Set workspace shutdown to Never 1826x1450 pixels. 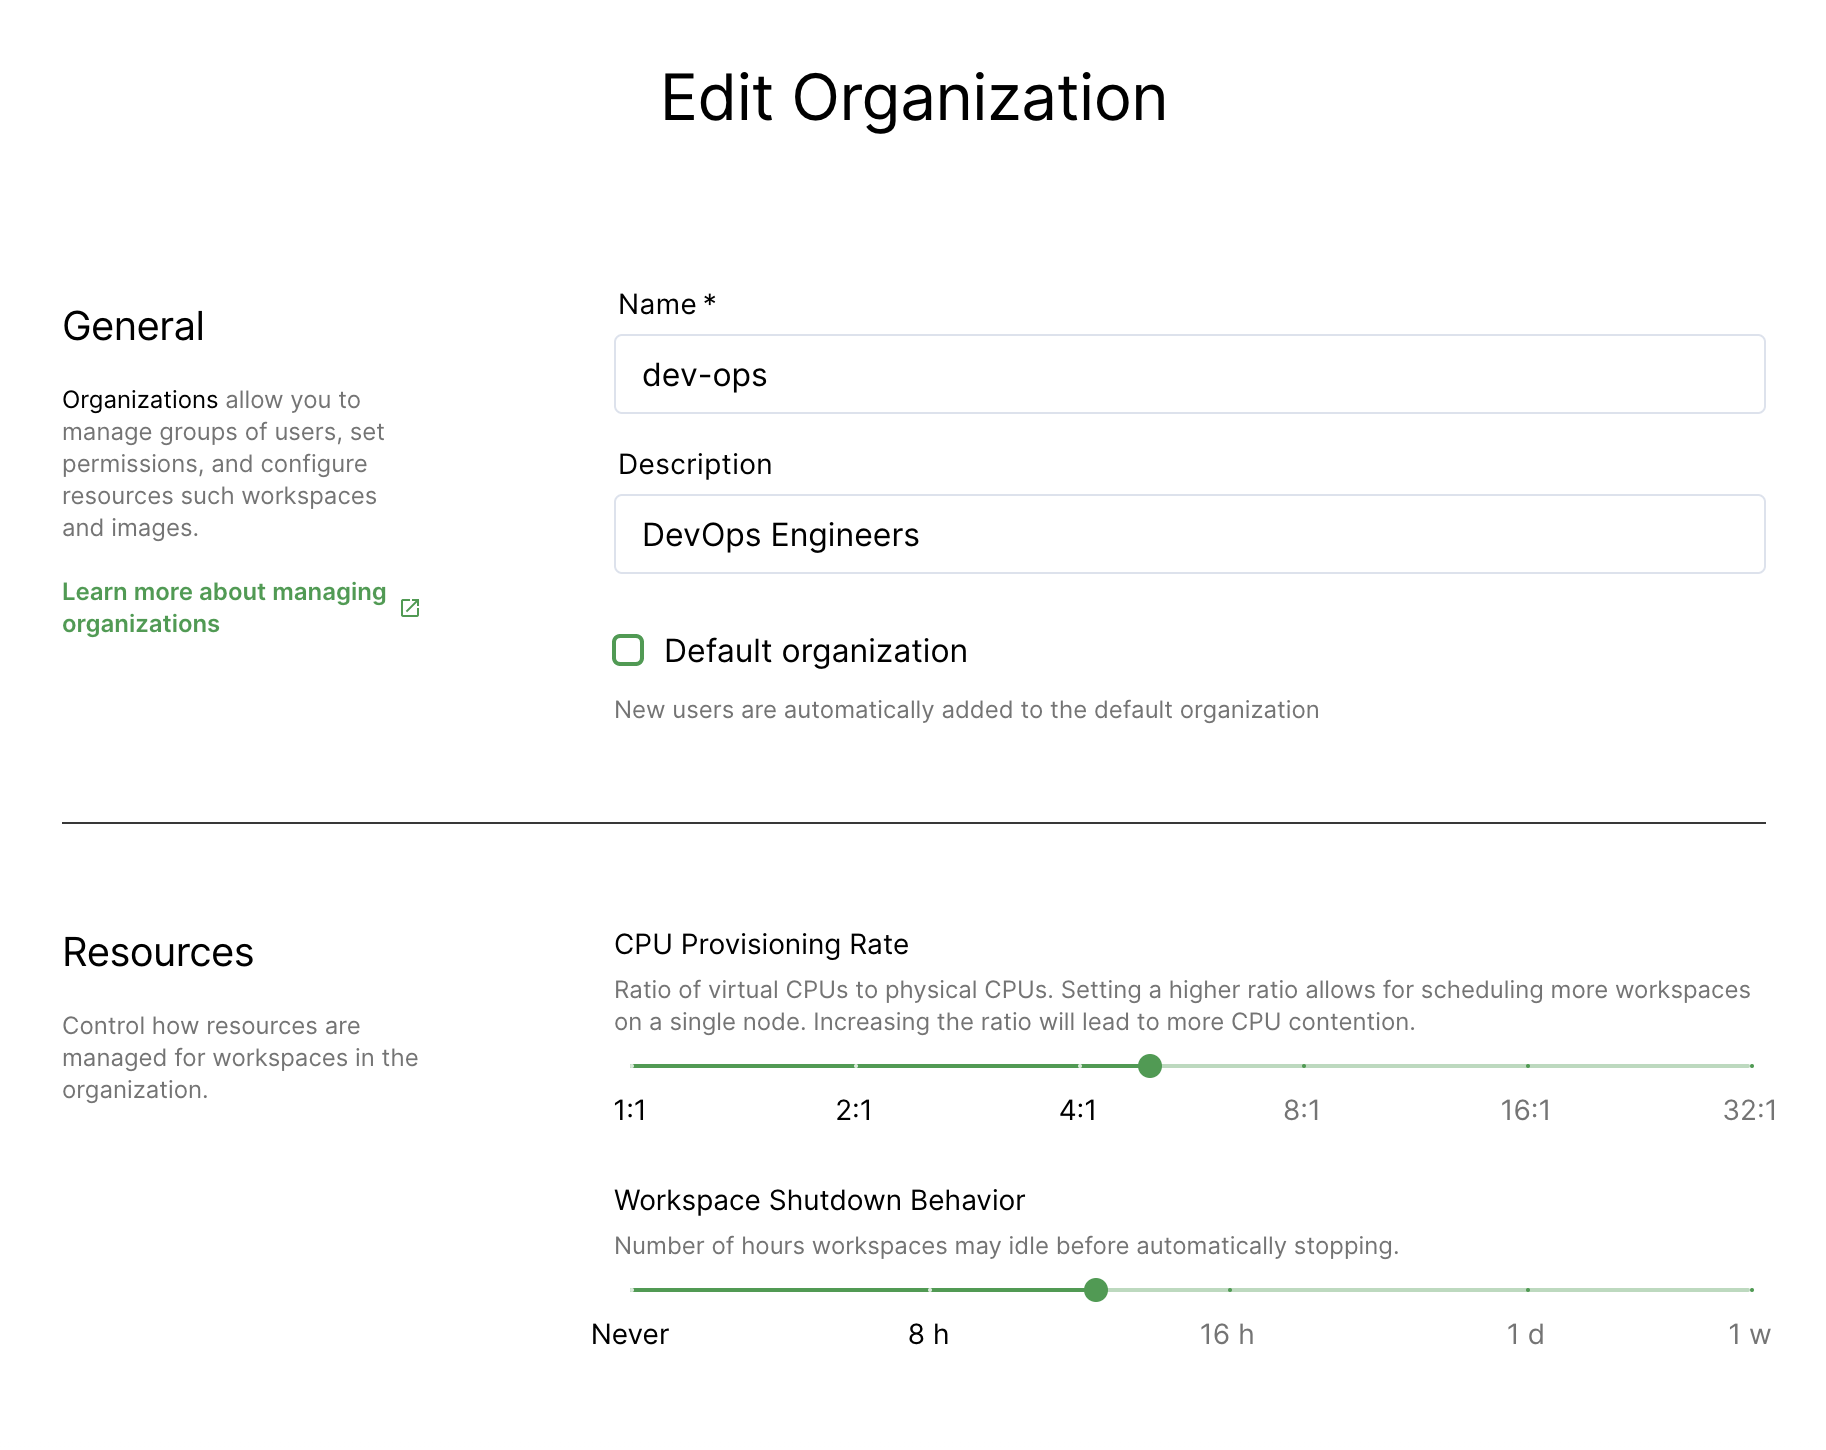click(633, 1290)
